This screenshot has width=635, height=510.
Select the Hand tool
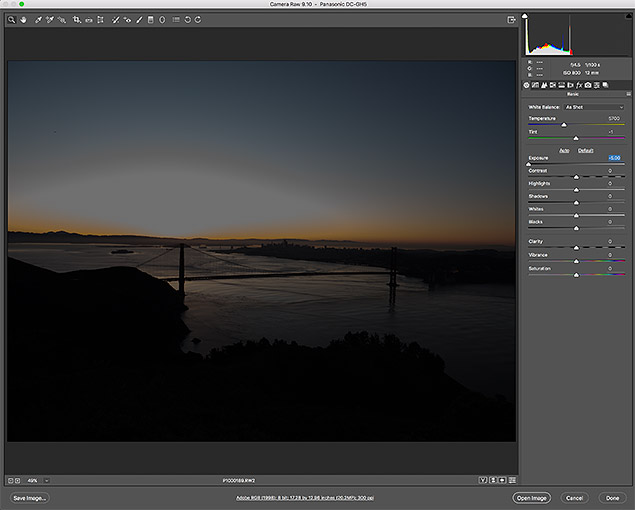(x=24, y=20)
